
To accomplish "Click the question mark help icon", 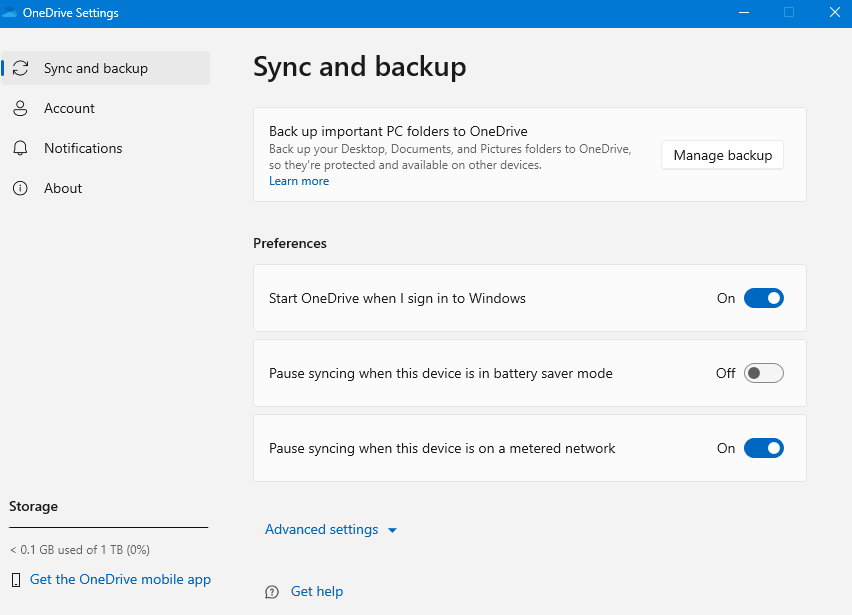I will (x=272, y=592).
